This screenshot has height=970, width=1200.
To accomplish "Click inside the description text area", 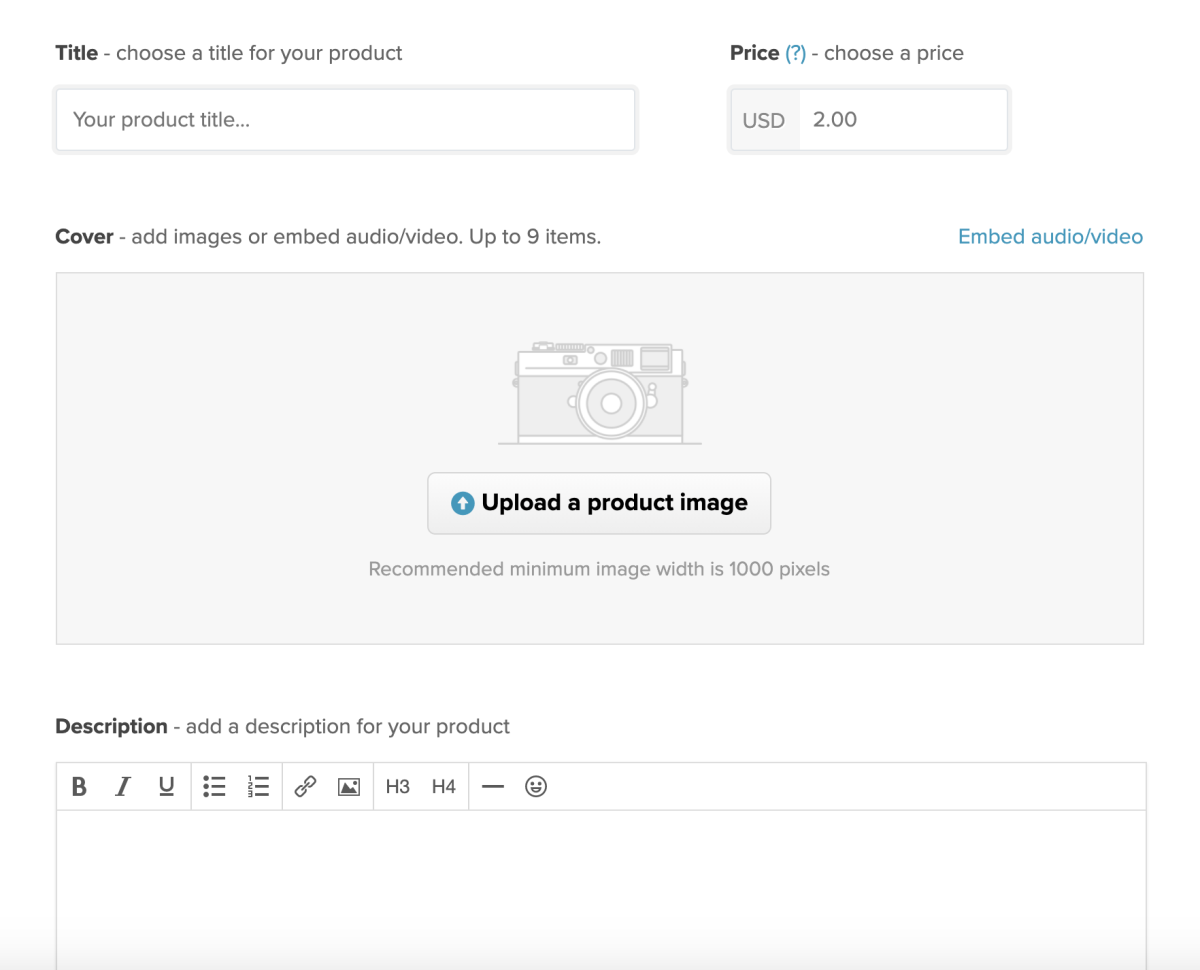I will pyautogui.click(x=601, y=888).
